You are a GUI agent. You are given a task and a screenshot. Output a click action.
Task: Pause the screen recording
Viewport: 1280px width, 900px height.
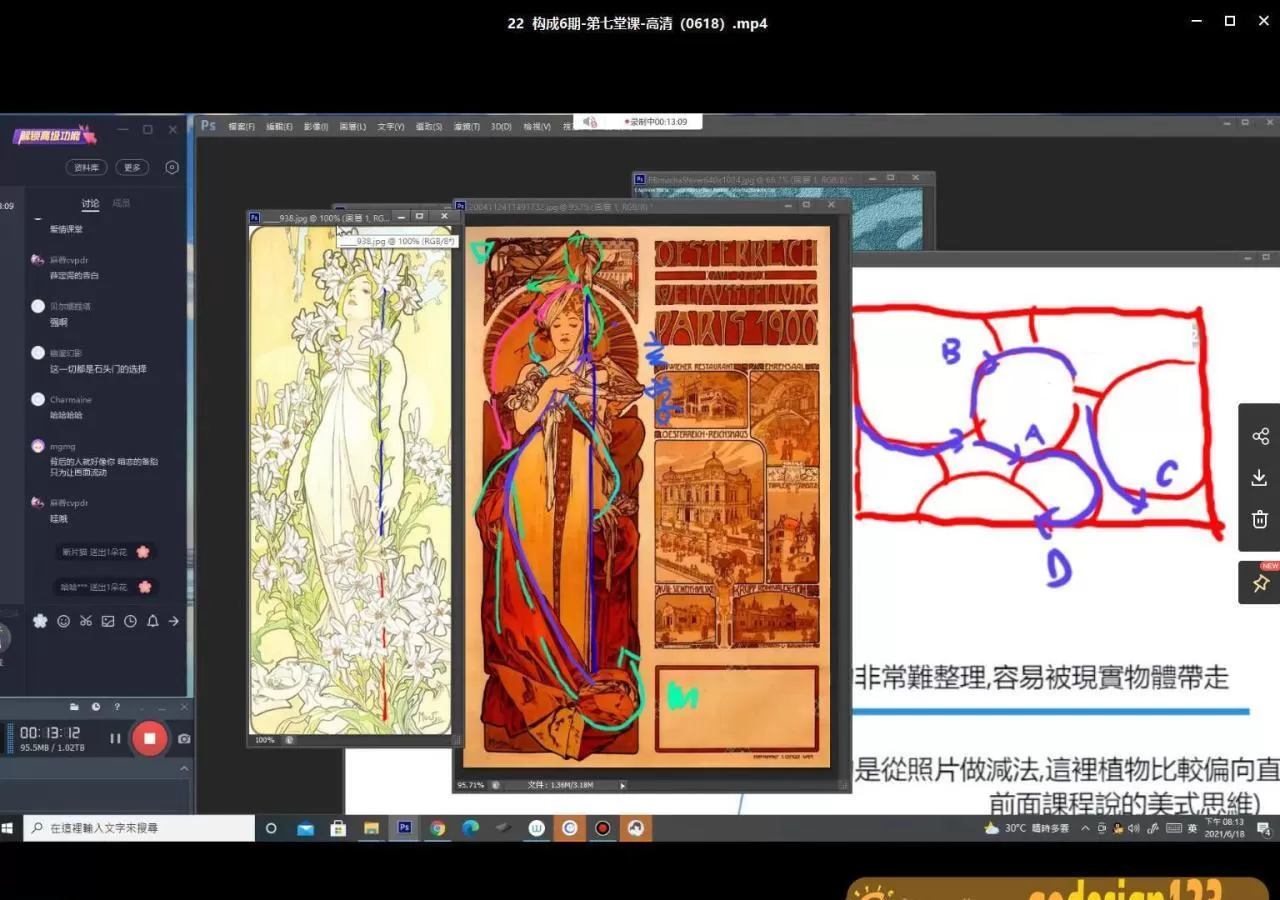(115, 738)
